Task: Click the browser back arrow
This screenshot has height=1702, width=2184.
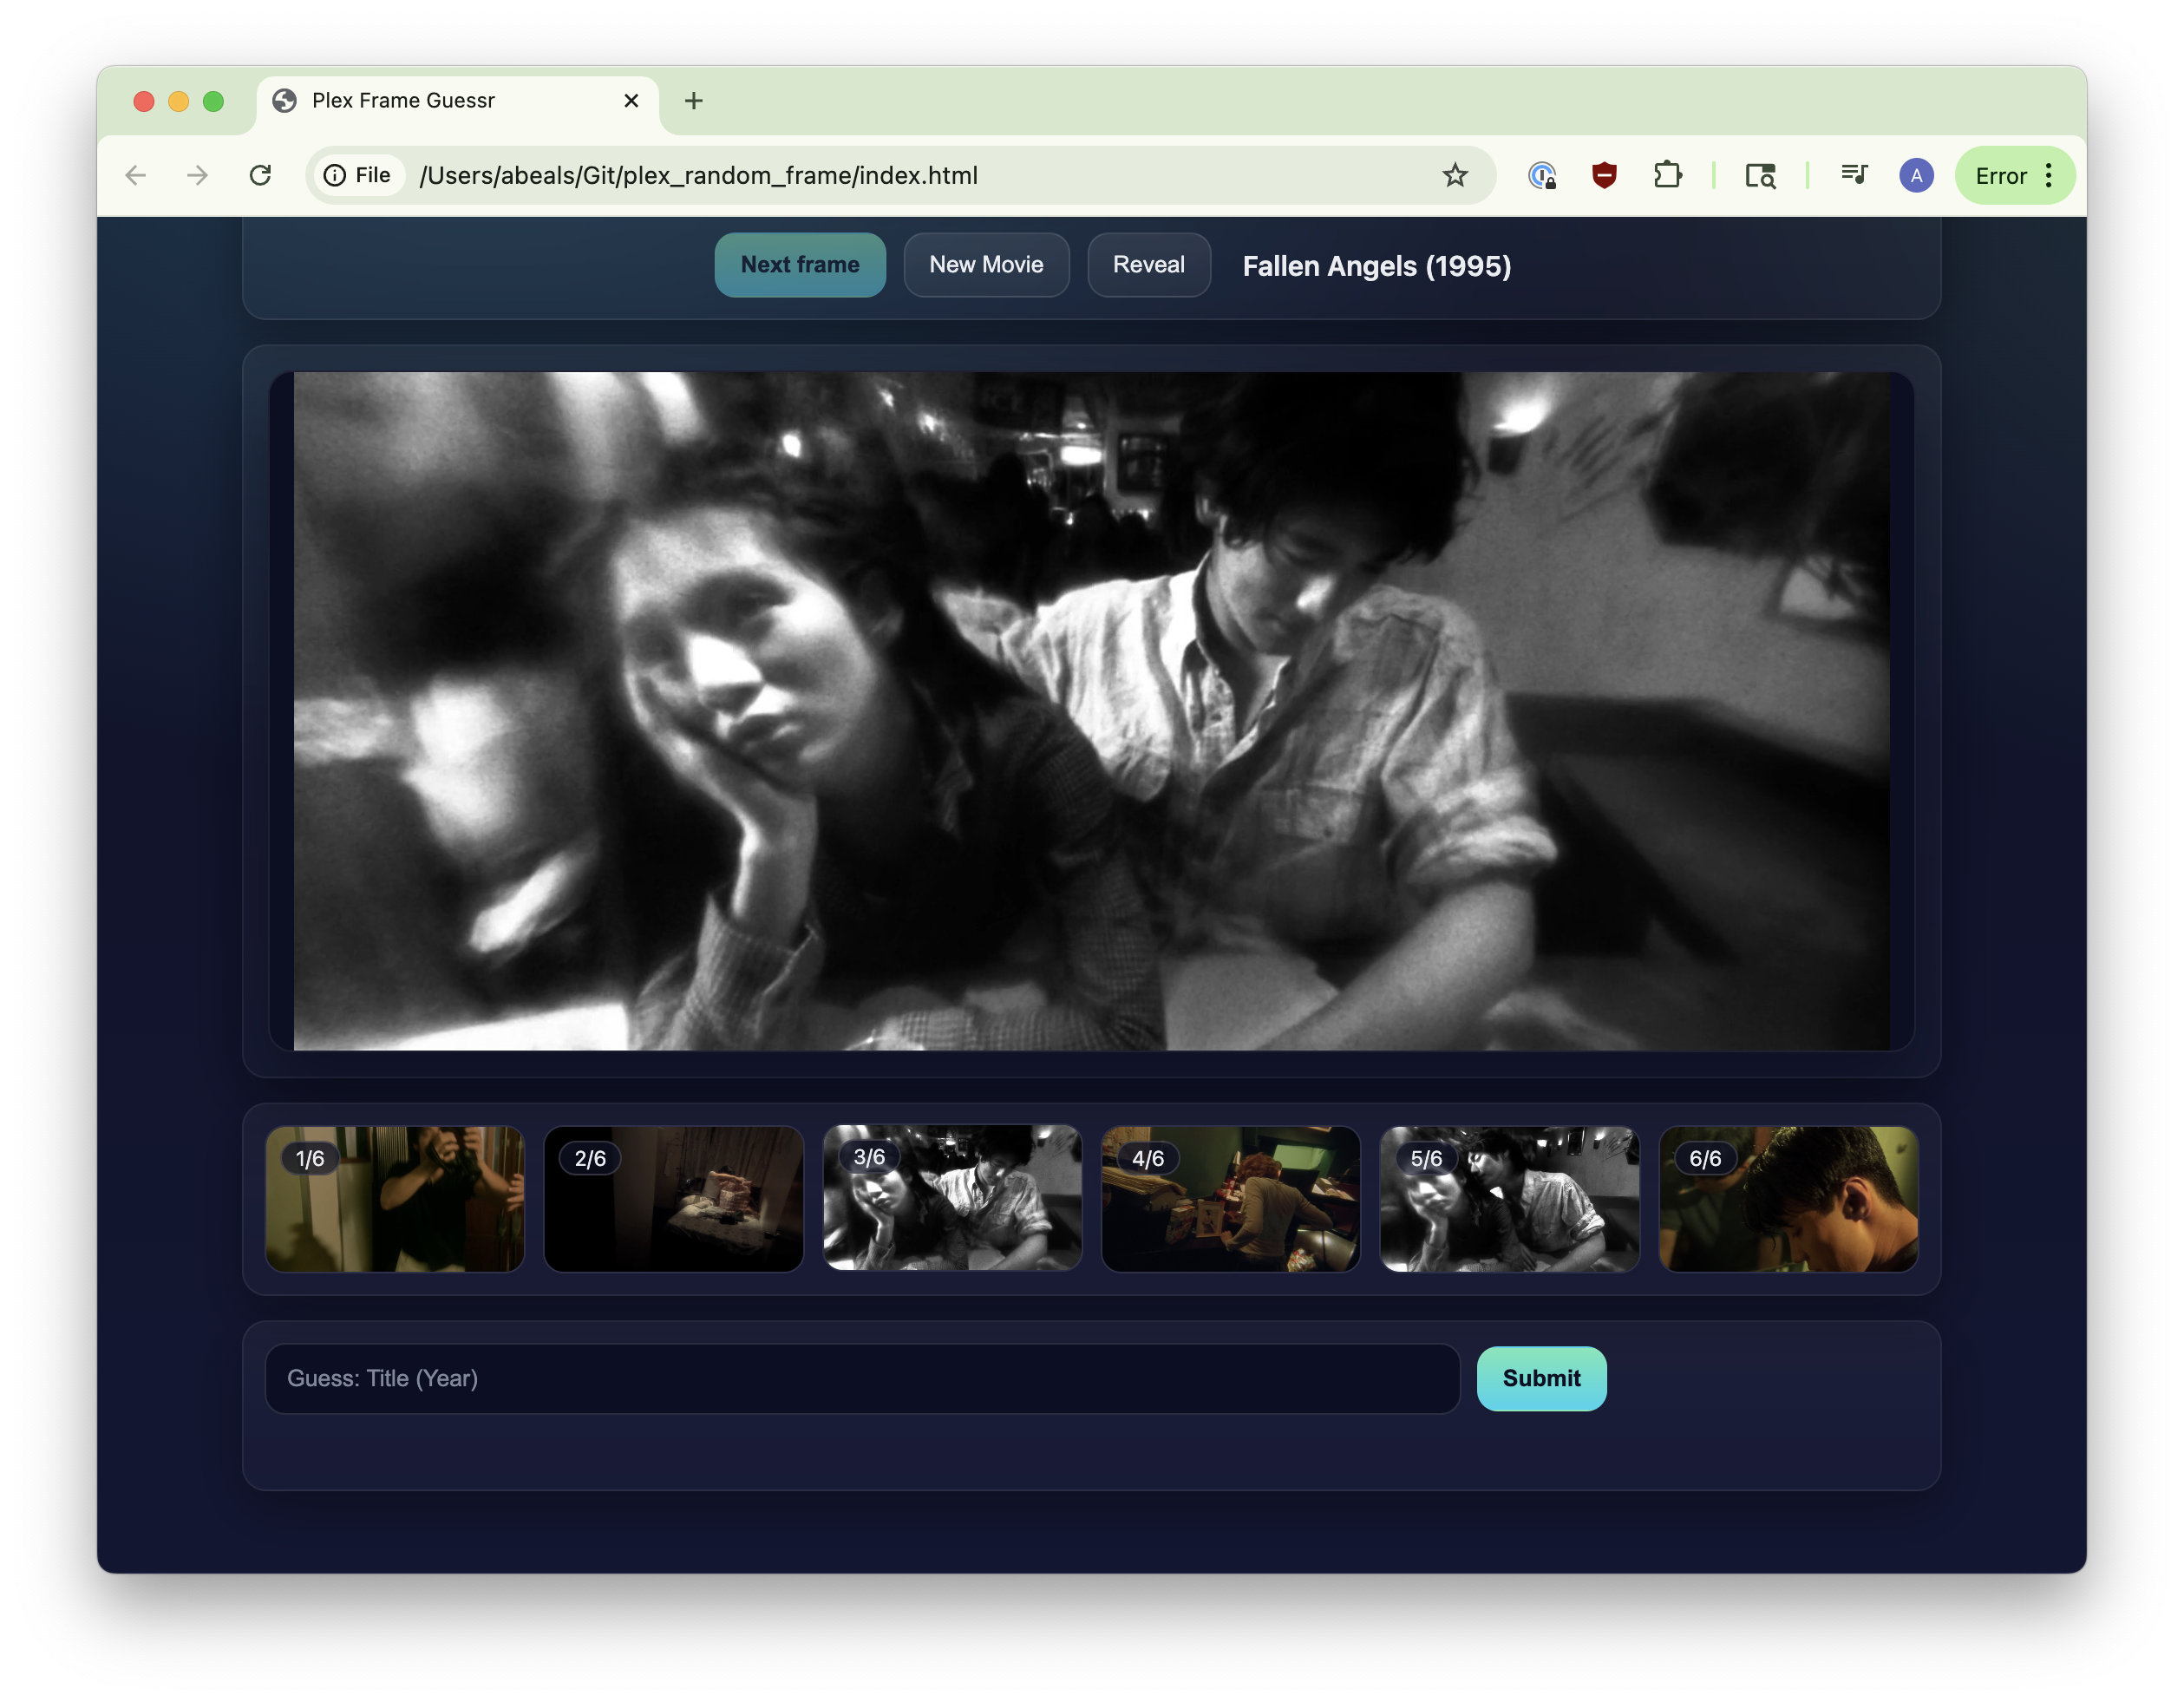Action: (136, 176)
